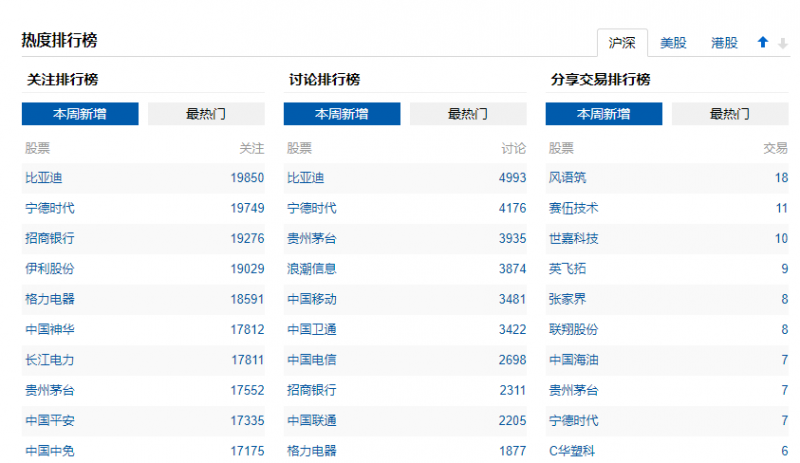Switch to the 沪深 tab
The height and width of the screenshot is (463, 800).
[622, 43]
